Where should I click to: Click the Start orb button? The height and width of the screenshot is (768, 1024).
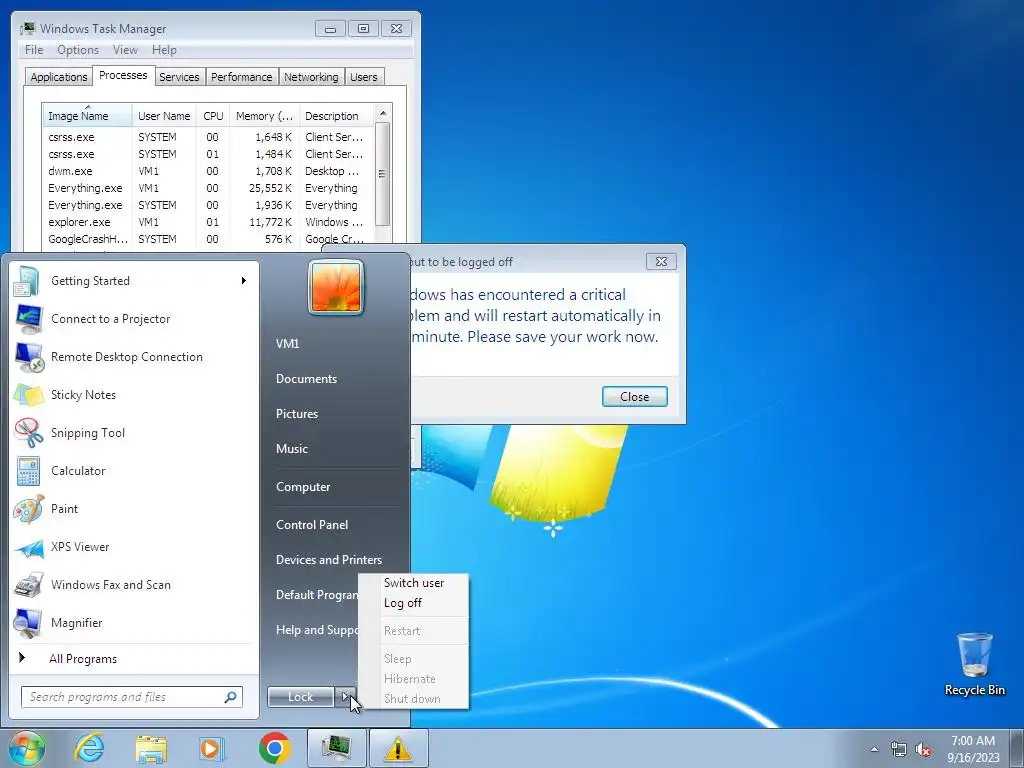click(x=26, y=748)
